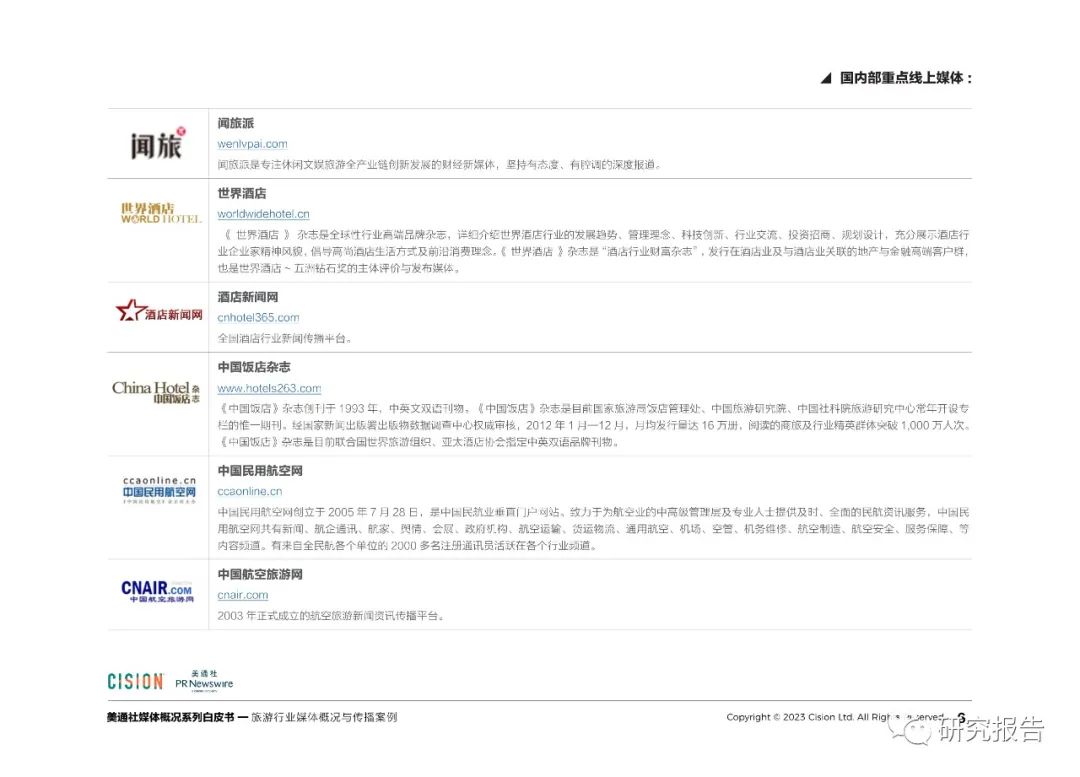Select the title 中国饭店杂志

tap(254, 367)
